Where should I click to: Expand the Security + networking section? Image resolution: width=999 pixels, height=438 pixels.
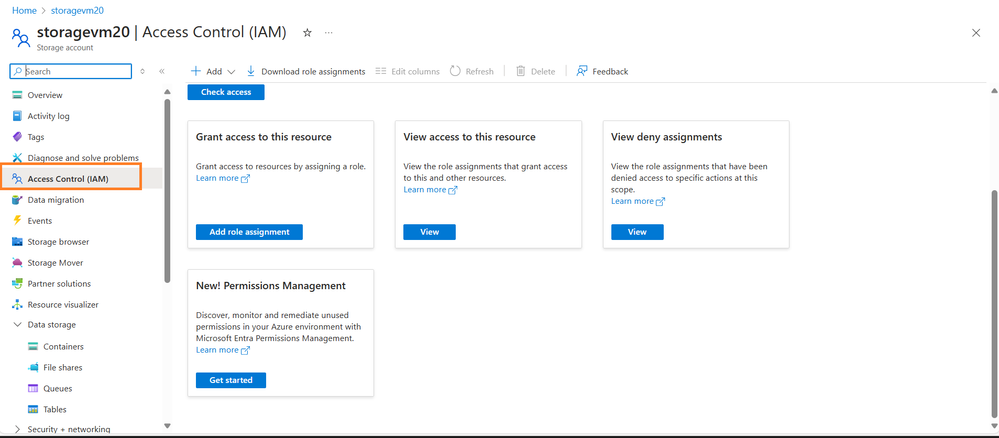17,429
